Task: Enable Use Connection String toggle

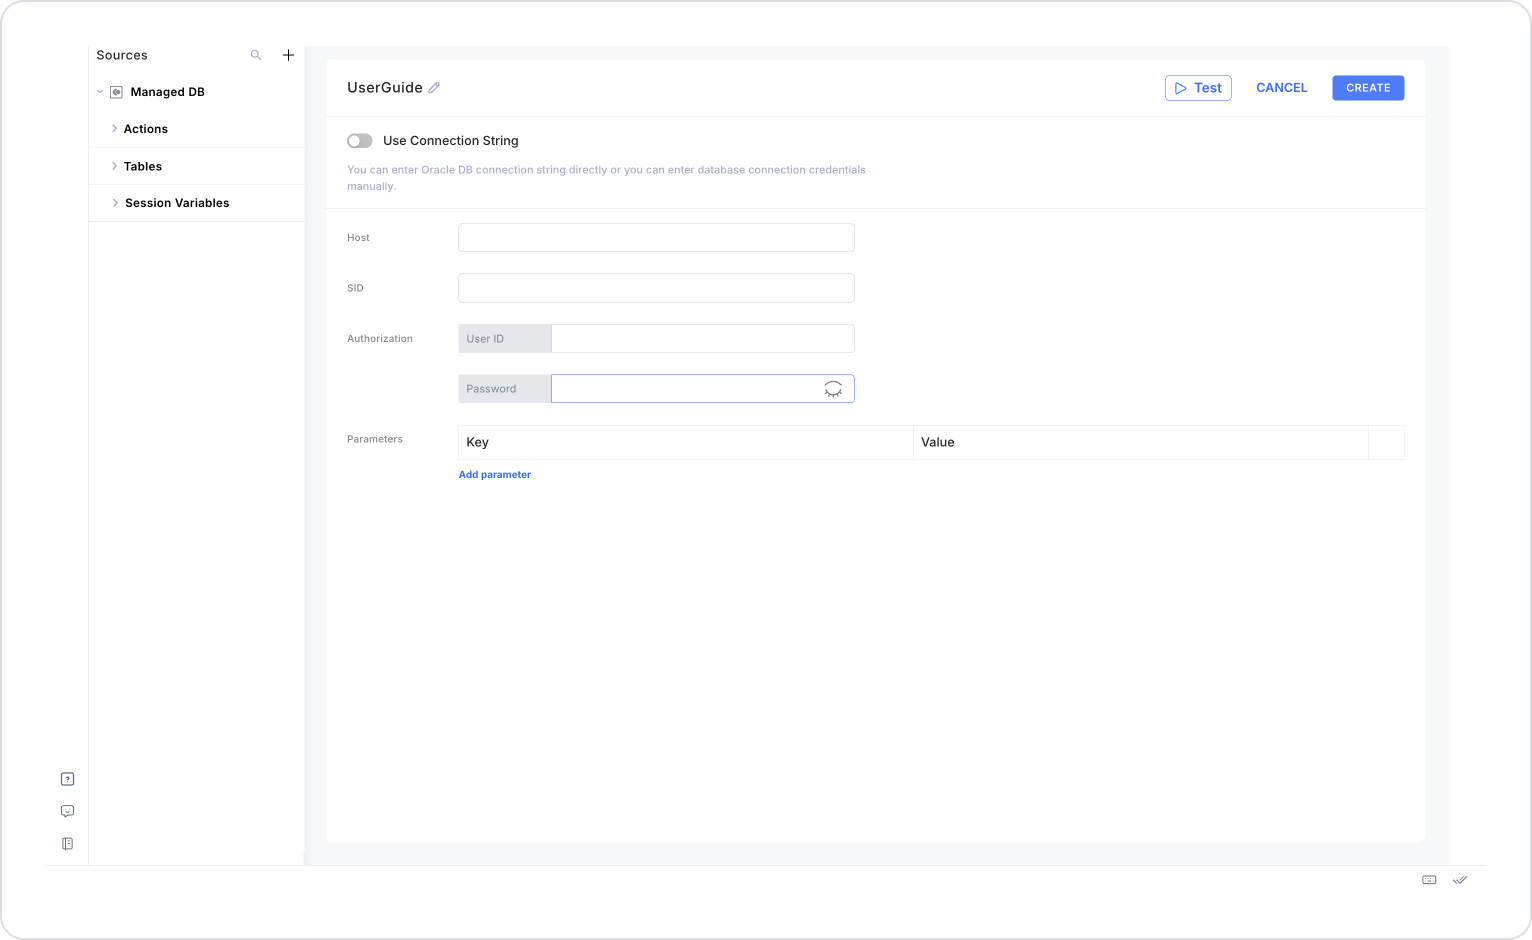Action: click(x=360, y=141)
